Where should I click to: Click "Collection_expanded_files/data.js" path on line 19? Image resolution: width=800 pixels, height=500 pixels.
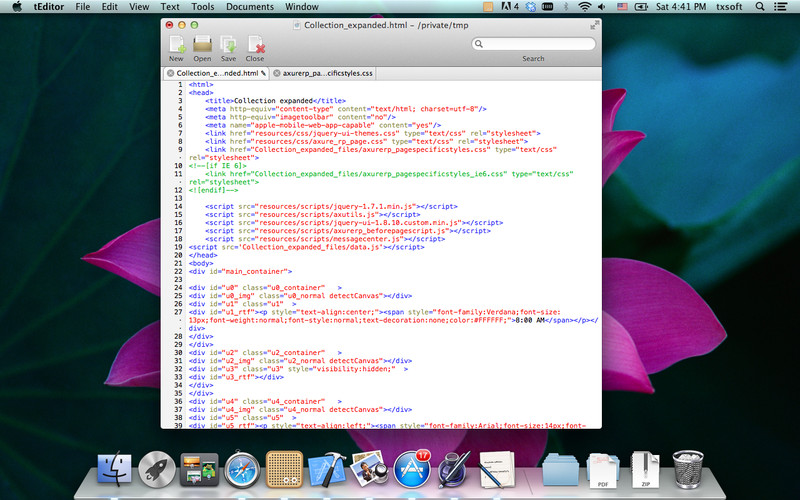(311, 247)
